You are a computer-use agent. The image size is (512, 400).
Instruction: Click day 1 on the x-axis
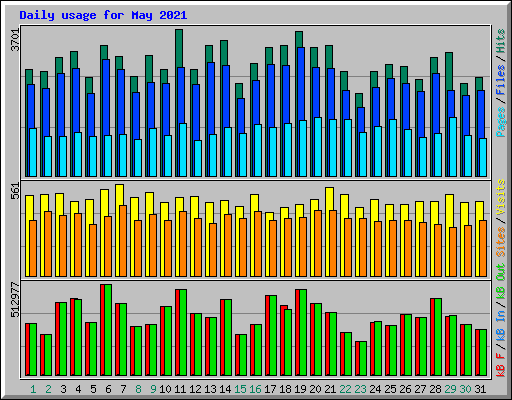click(33, 389)
